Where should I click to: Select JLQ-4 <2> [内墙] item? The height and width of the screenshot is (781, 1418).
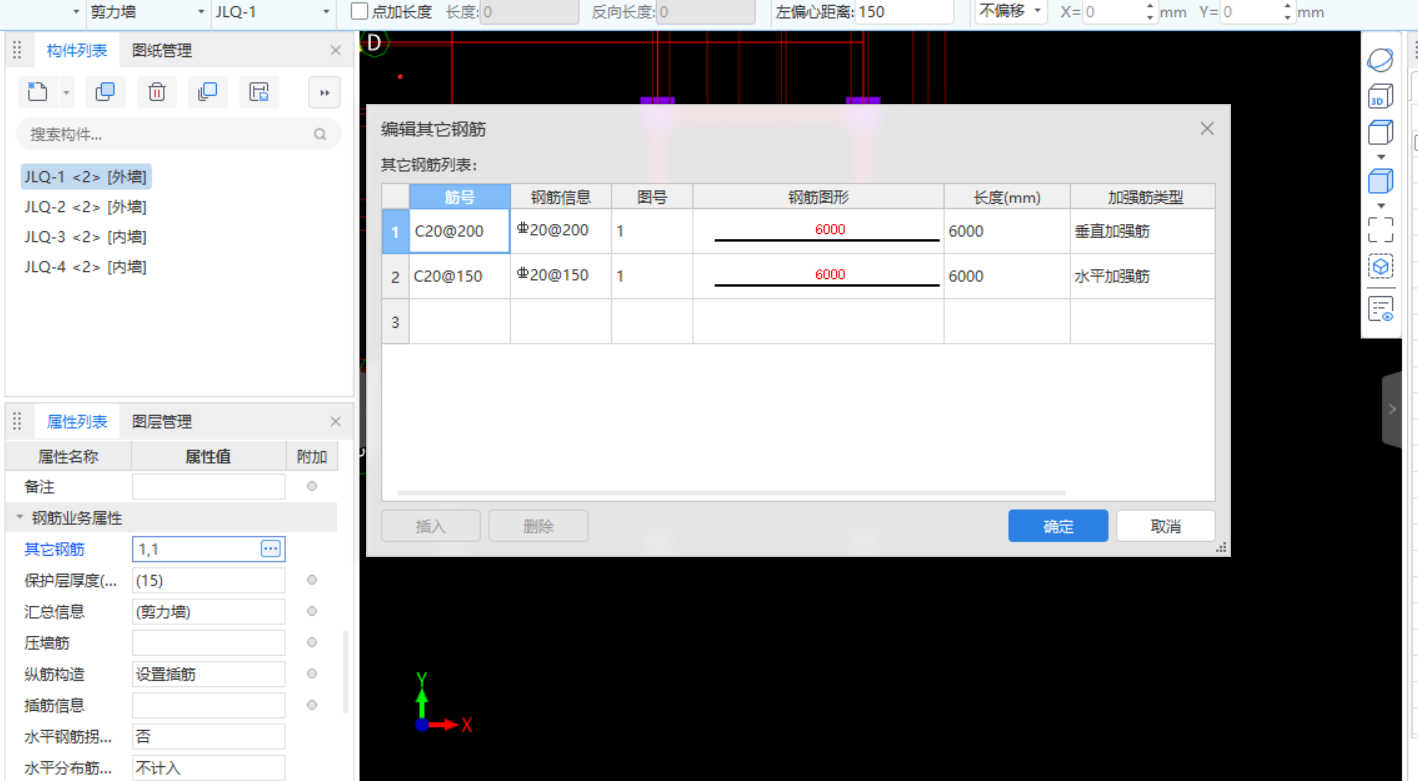pos(86,267)
